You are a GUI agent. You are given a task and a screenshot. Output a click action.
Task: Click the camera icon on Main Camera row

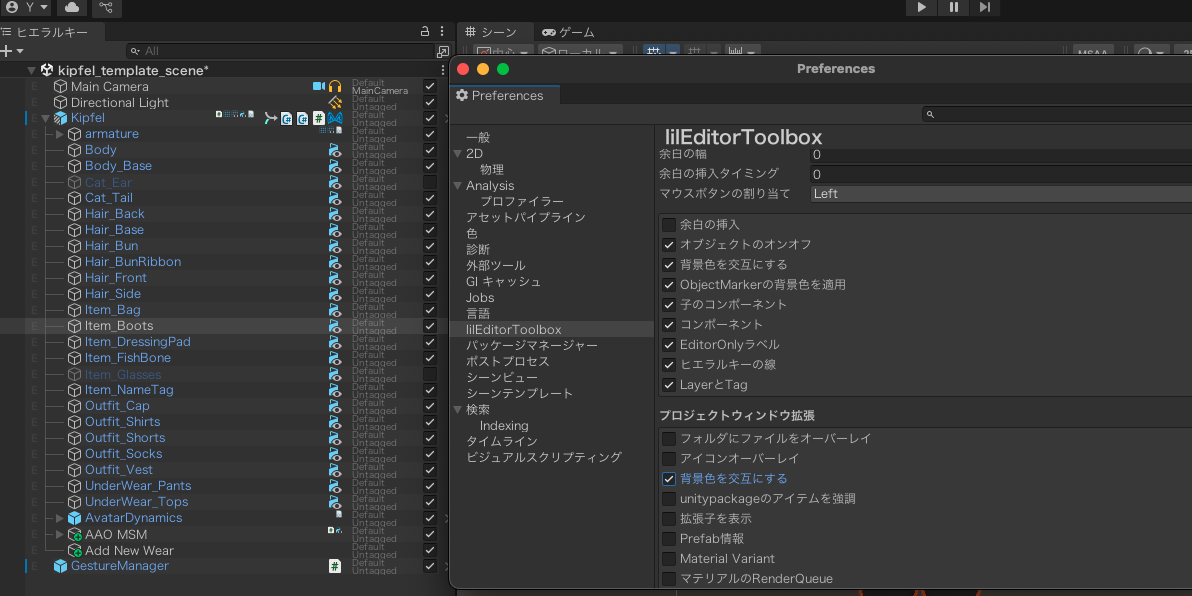pos(318,86)
